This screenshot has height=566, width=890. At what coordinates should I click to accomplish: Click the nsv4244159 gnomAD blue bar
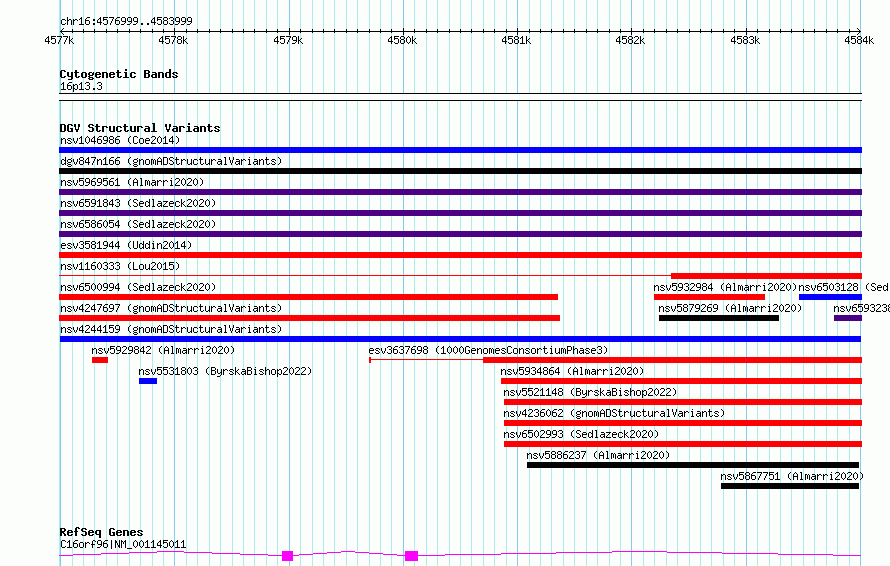pos(460,339)
